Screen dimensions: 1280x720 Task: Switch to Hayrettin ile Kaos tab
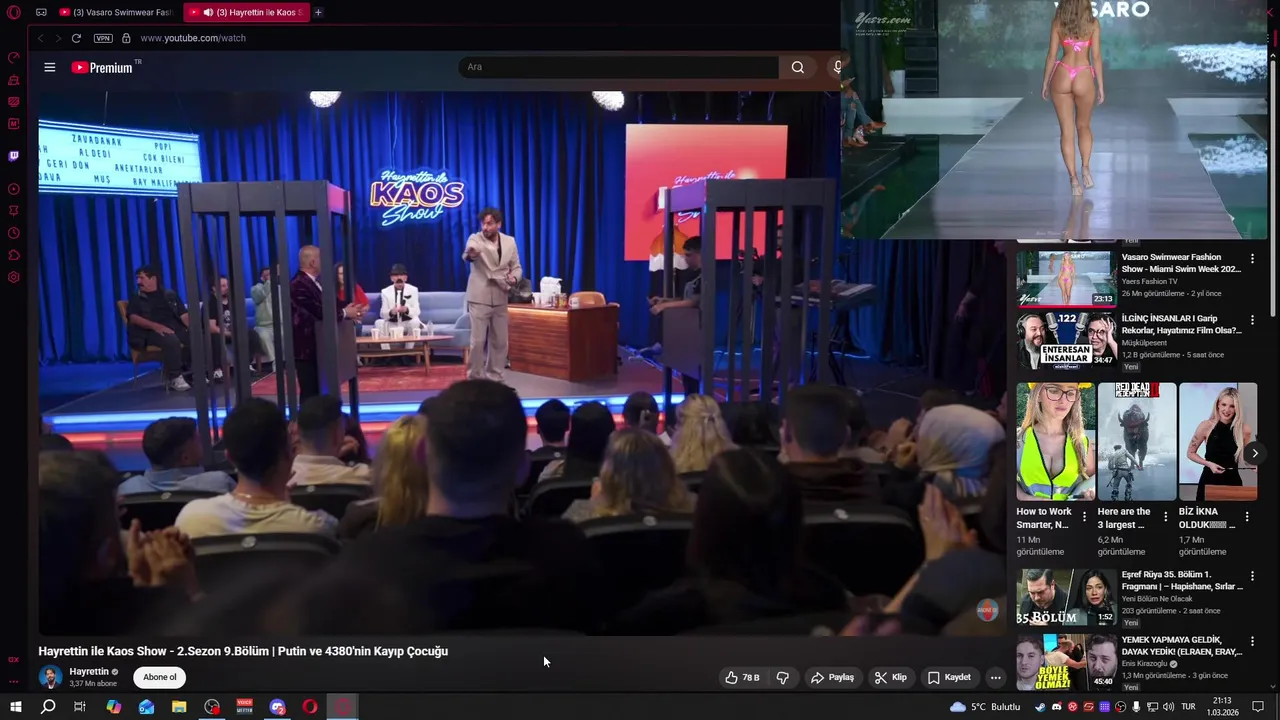pyautogui.click(x=245, y=12)
